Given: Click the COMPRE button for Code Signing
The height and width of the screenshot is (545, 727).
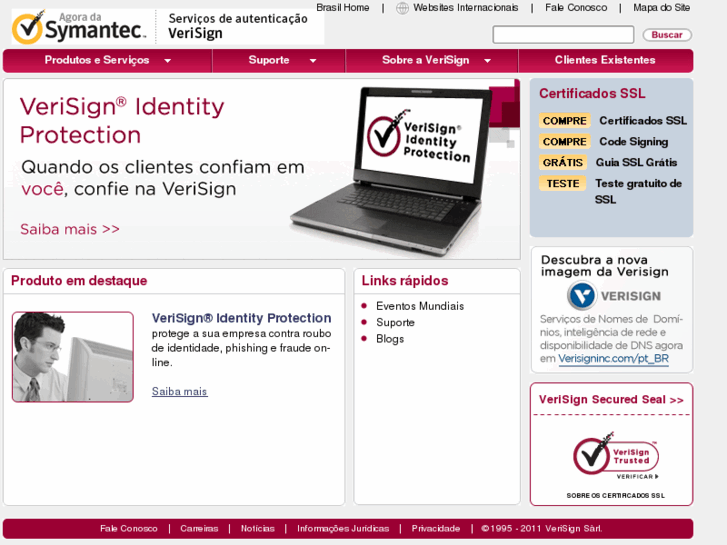Looking at the screenshot, I should (564, 141).
